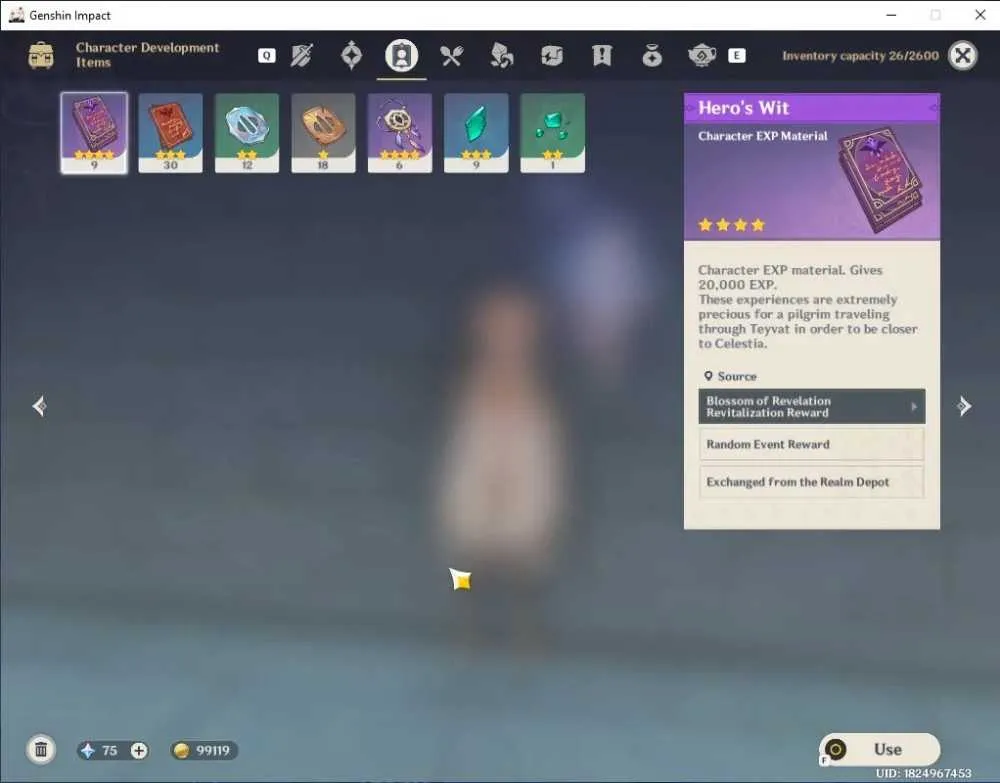Open the Precious Items pouch tab

[x=652, y=56]
